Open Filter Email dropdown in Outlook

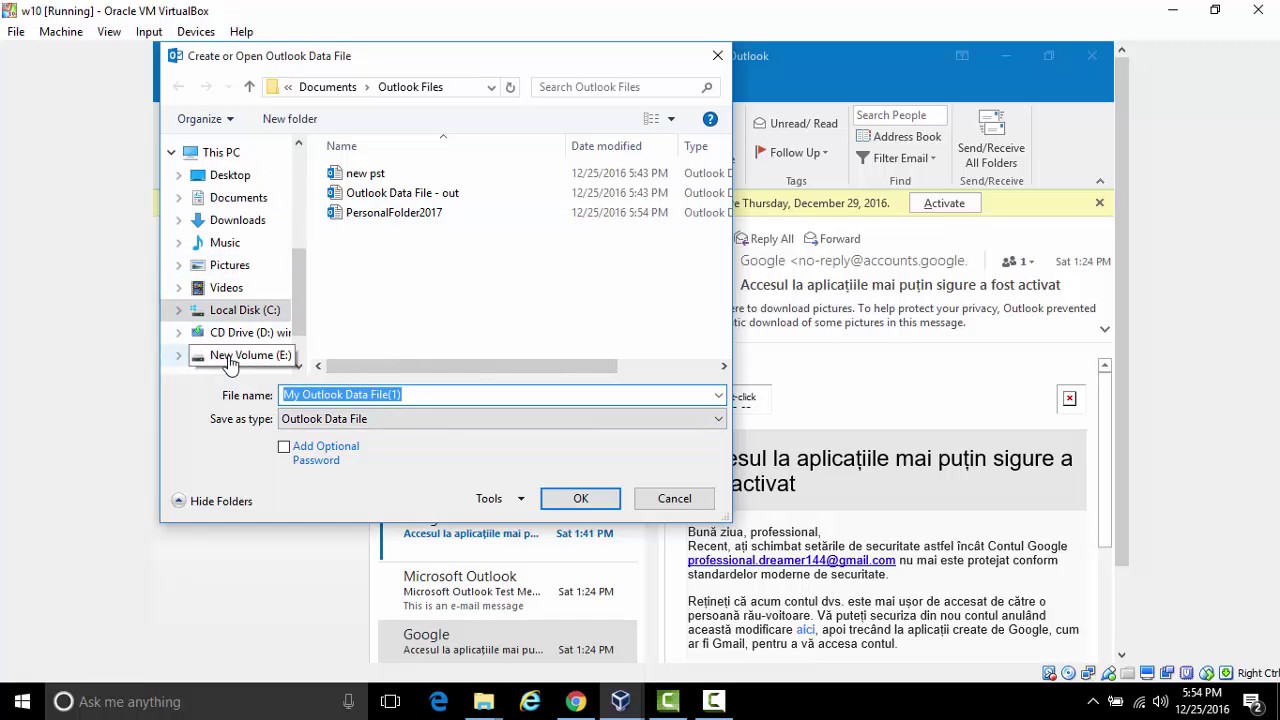(x=896, y=158)
